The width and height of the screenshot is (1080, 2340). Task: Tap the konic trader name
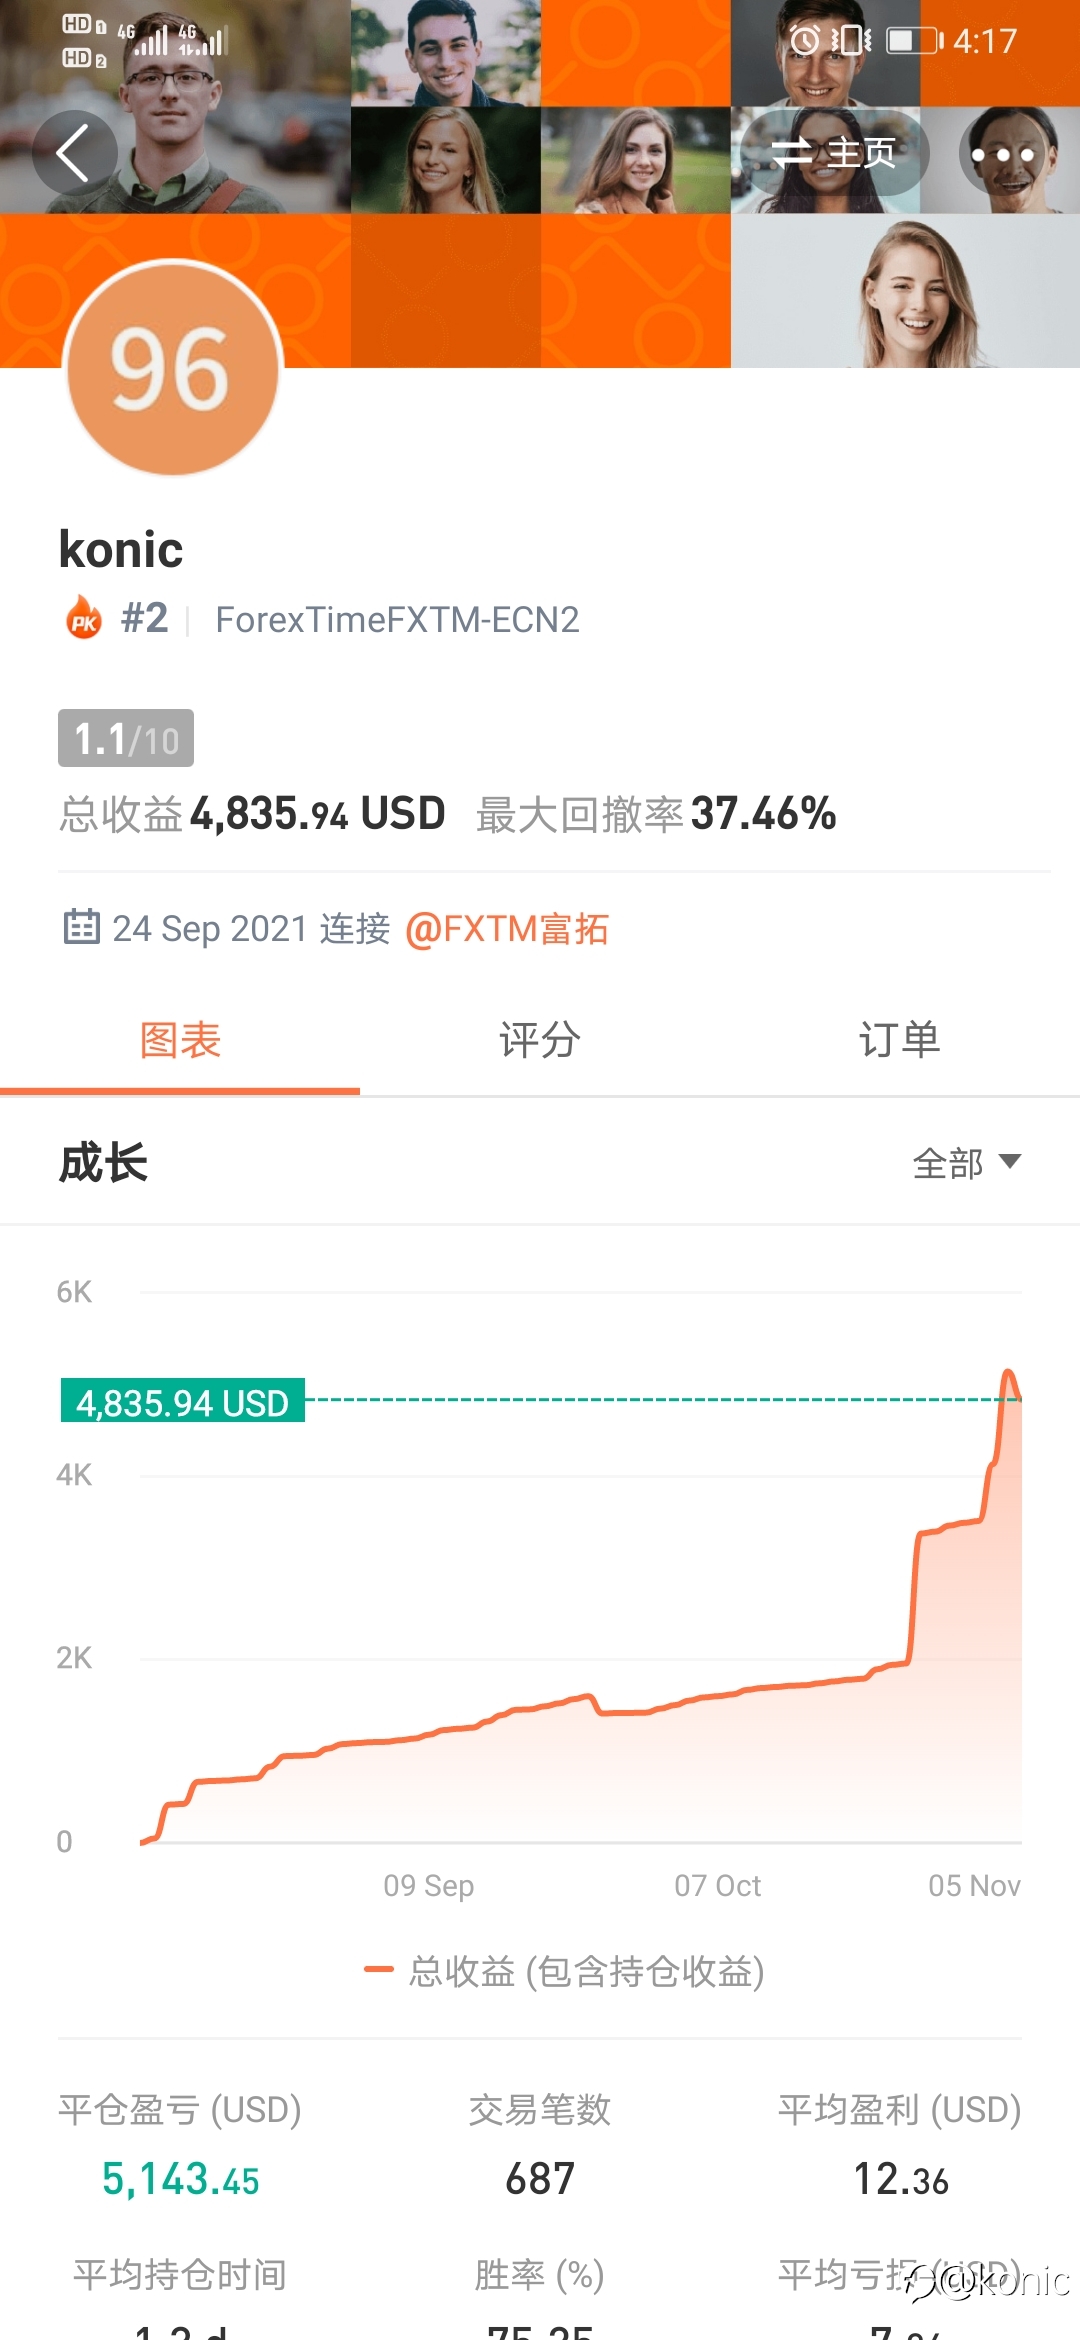pos(121,550)
